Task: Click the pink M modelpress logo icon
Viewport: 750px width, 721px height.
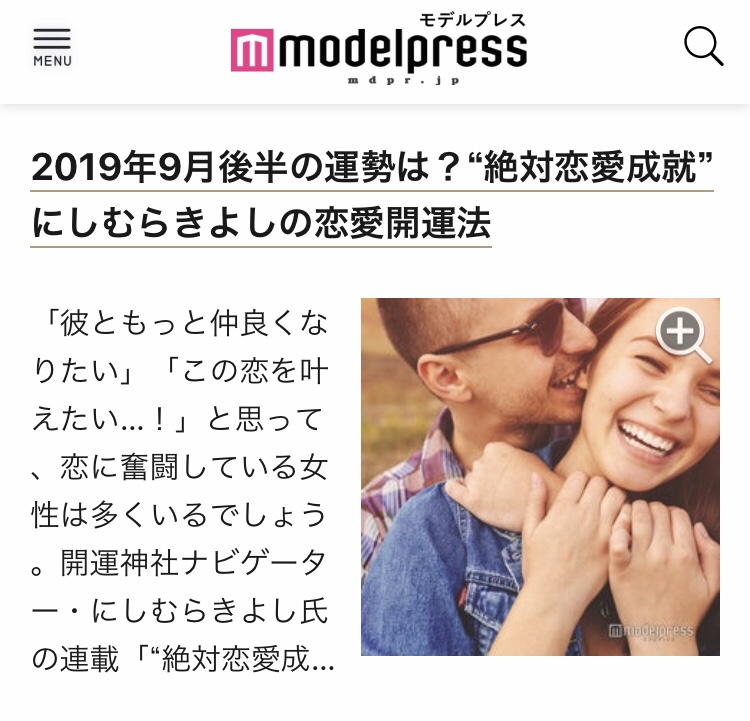Action: [252, 50]
